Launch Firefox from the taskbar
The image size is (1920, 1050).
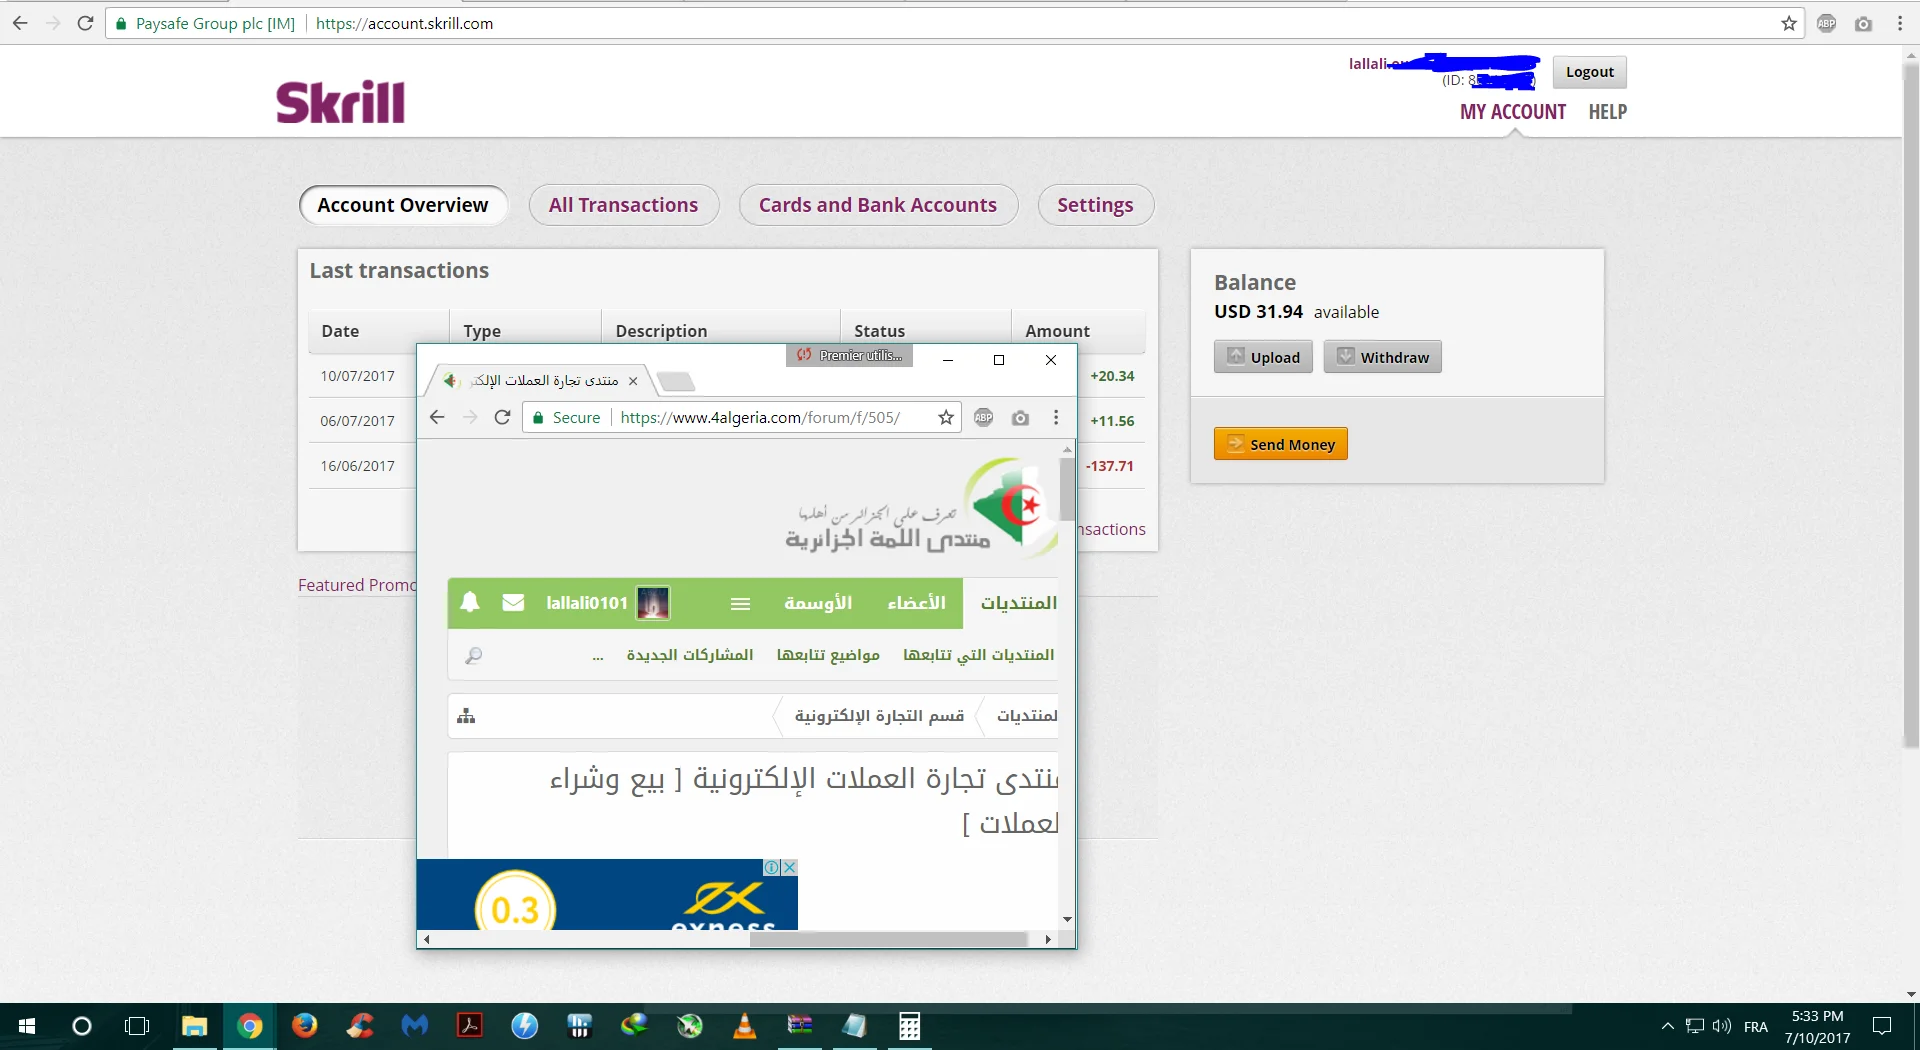[x=304, y=1026]
